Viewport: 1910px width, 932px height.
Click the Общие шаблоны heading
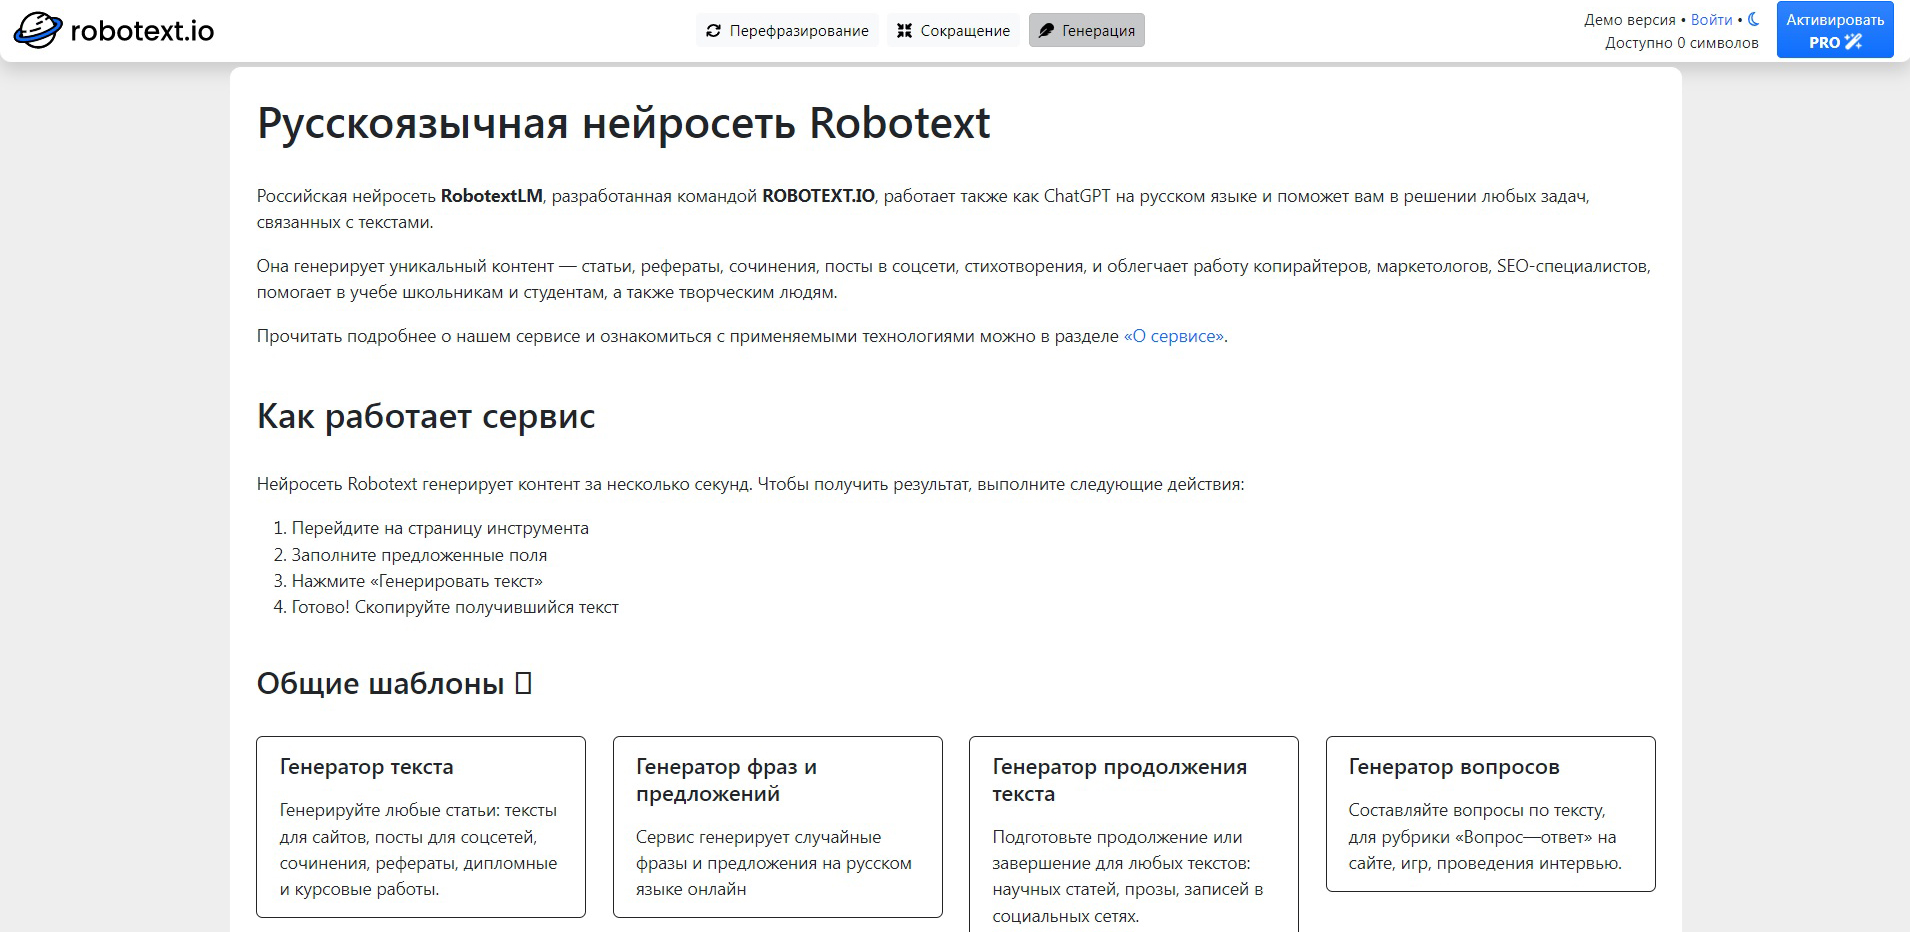tap(394, 683)
